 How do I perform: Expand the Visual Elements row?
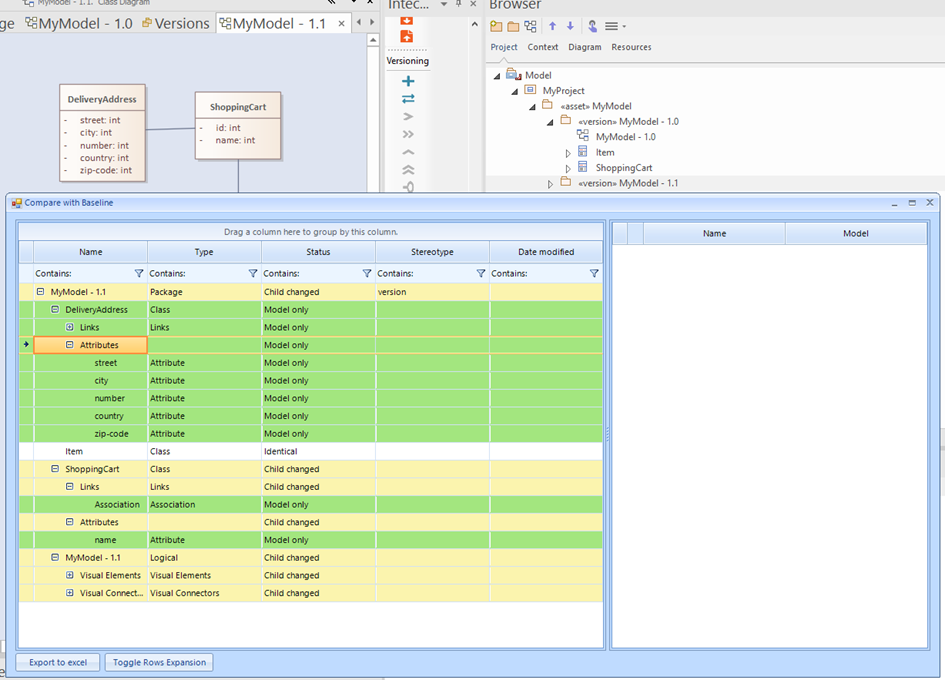(69, 575)
